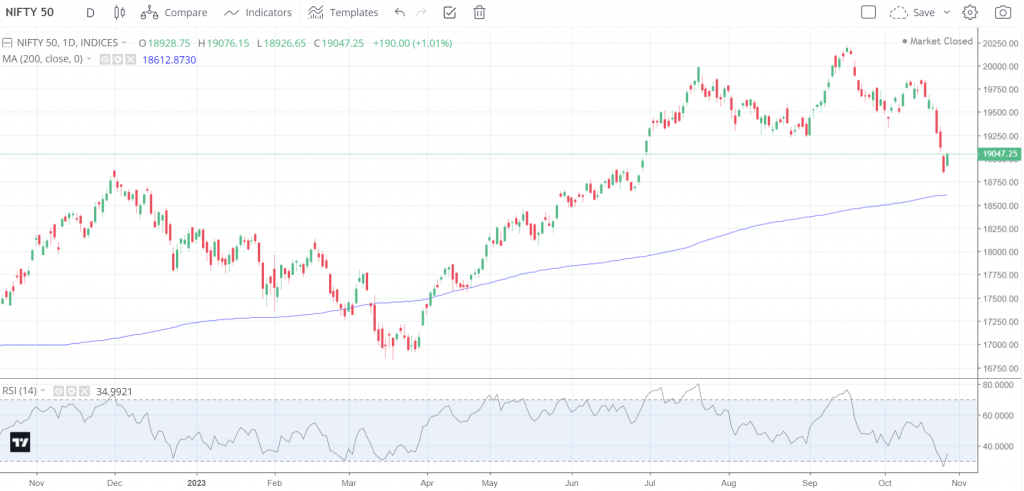Open MA indicator settings gear

118,59
